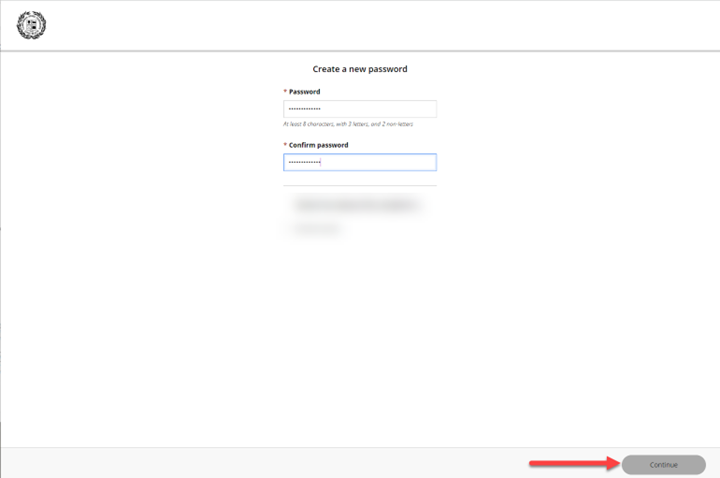Focus the Confirm password input field

(x=360, y=162)
